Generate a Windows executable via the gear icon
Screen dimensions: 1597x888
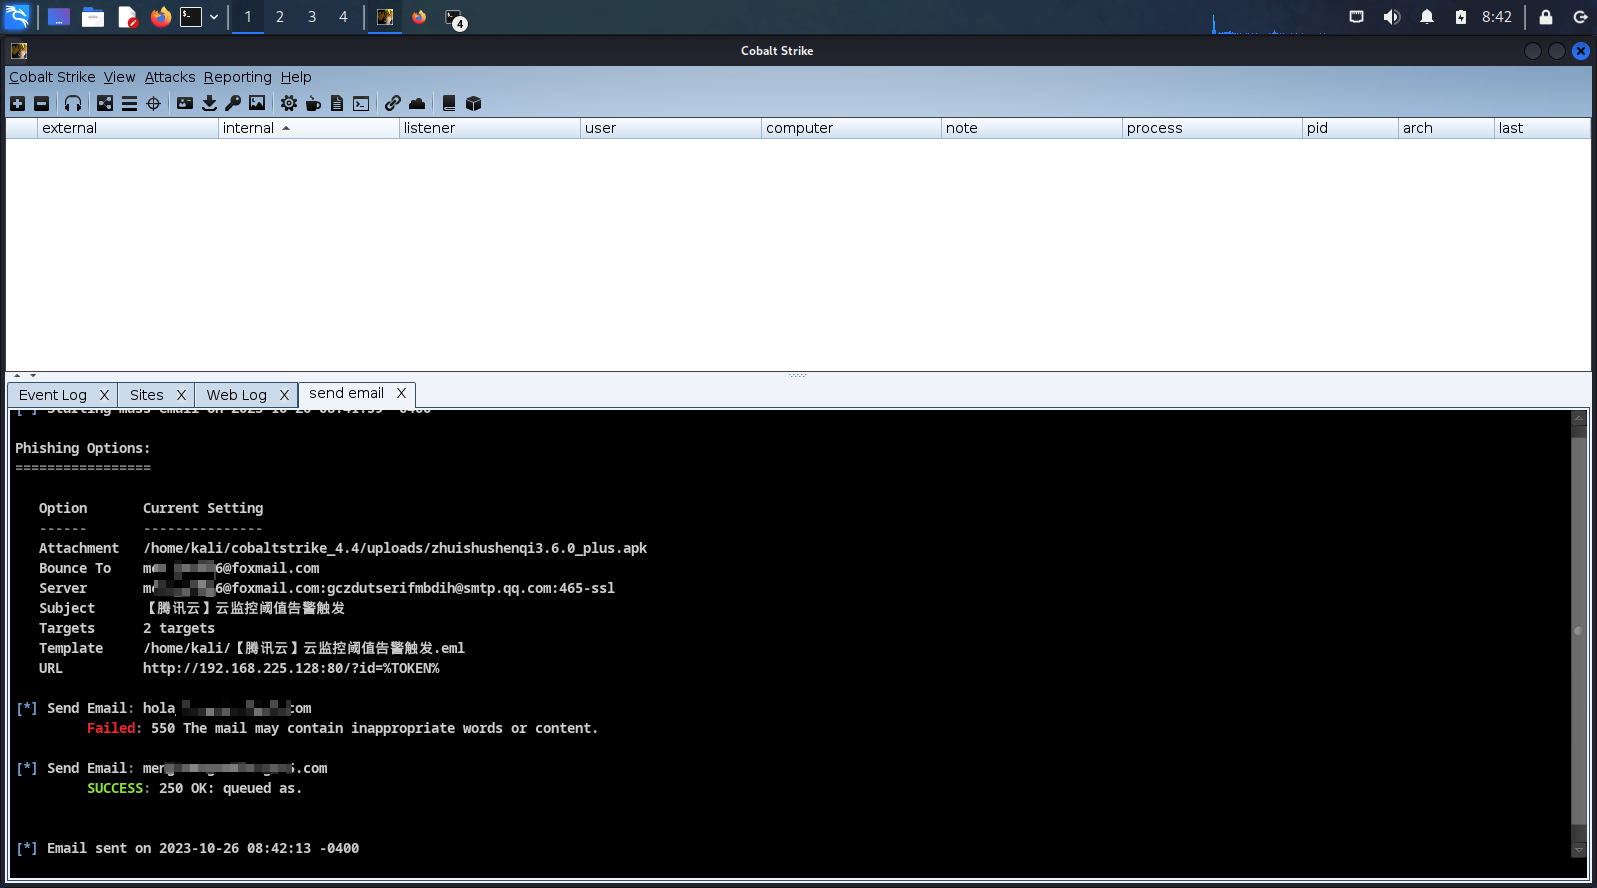click(289, 103)
